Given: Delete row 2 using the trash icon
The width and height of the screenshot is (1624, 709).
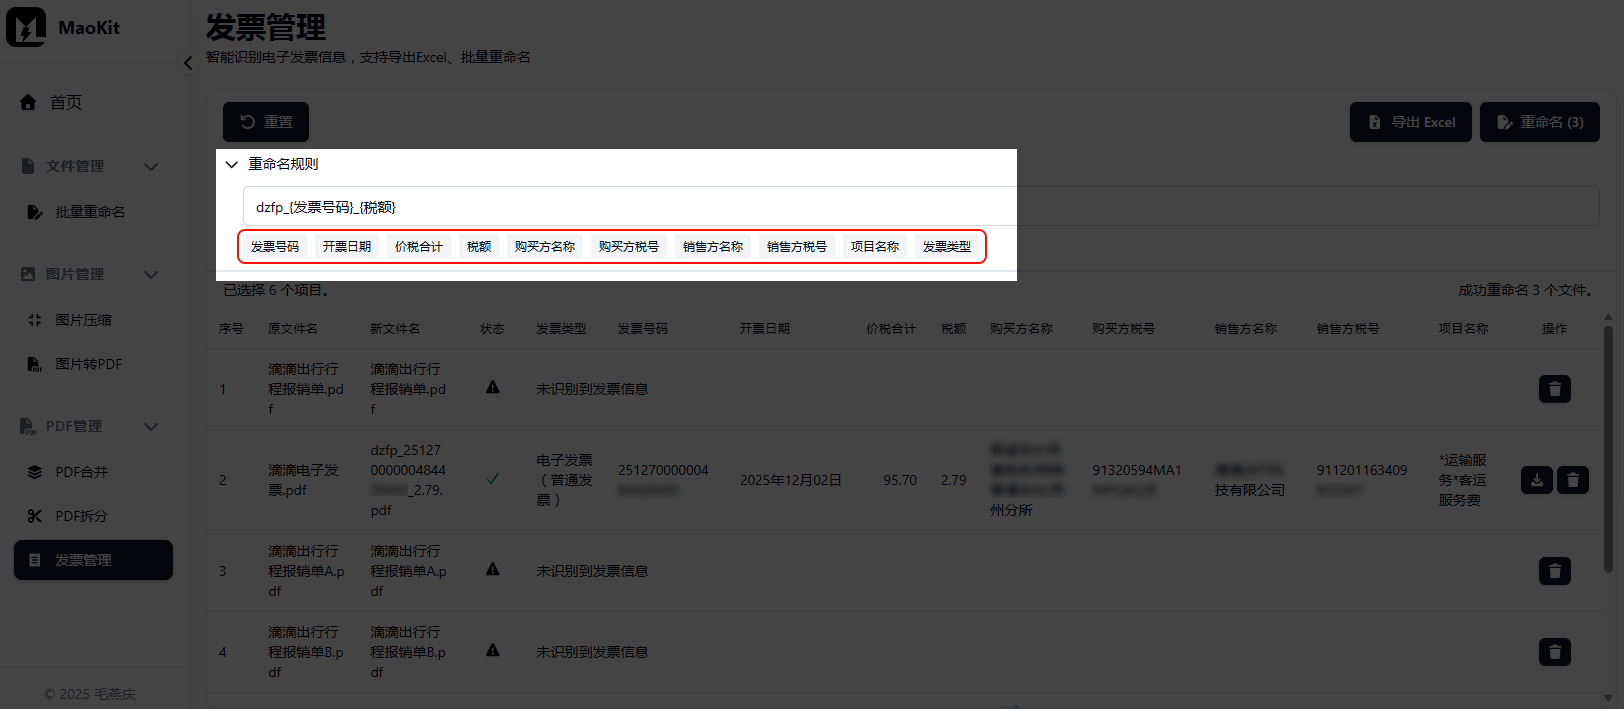Looking at the screenshot, I should (x=1572, y=480).
